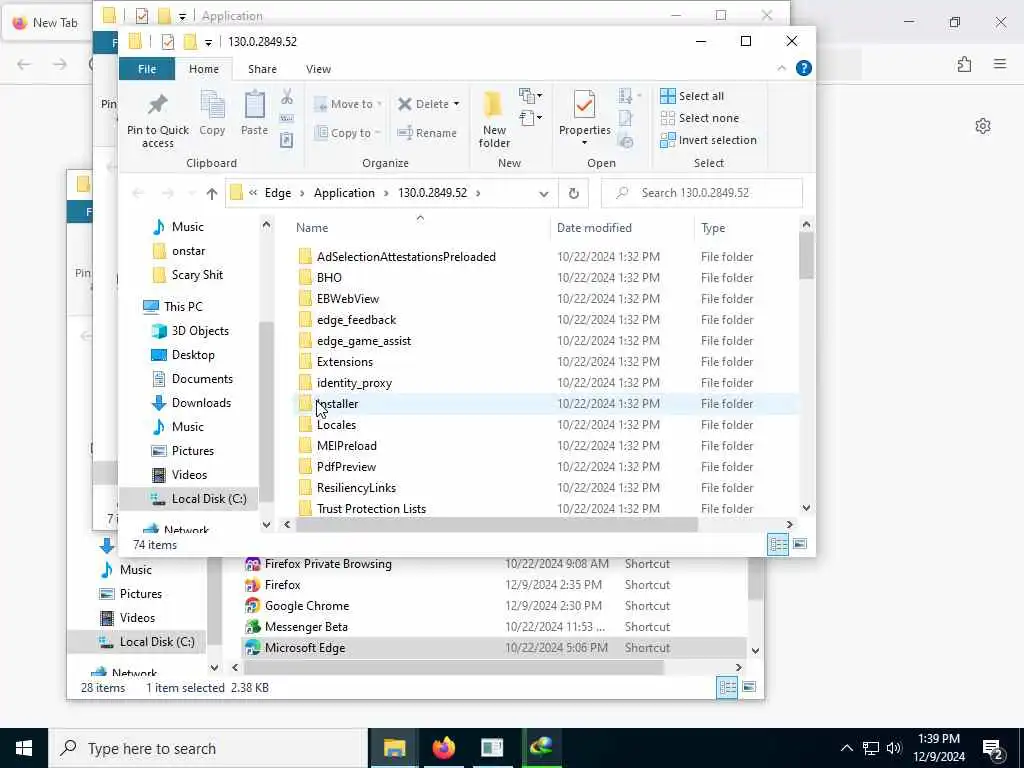
Task: Toggle quick access toolbar Properties checkmark
Action: pyautogui.click(x=168, y=42)
